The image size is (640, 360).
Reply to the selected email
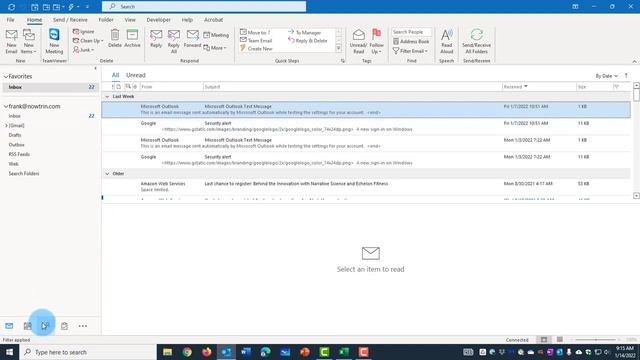coord(156,39)
